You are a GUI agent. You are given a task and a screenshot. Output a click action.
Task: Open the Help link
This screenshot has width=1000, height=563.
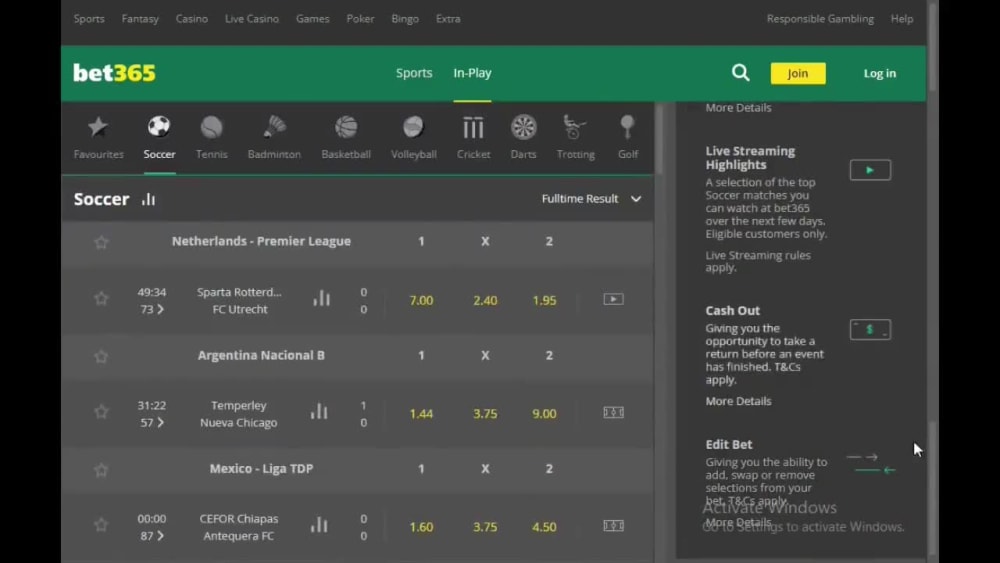(x=902, y=19)
